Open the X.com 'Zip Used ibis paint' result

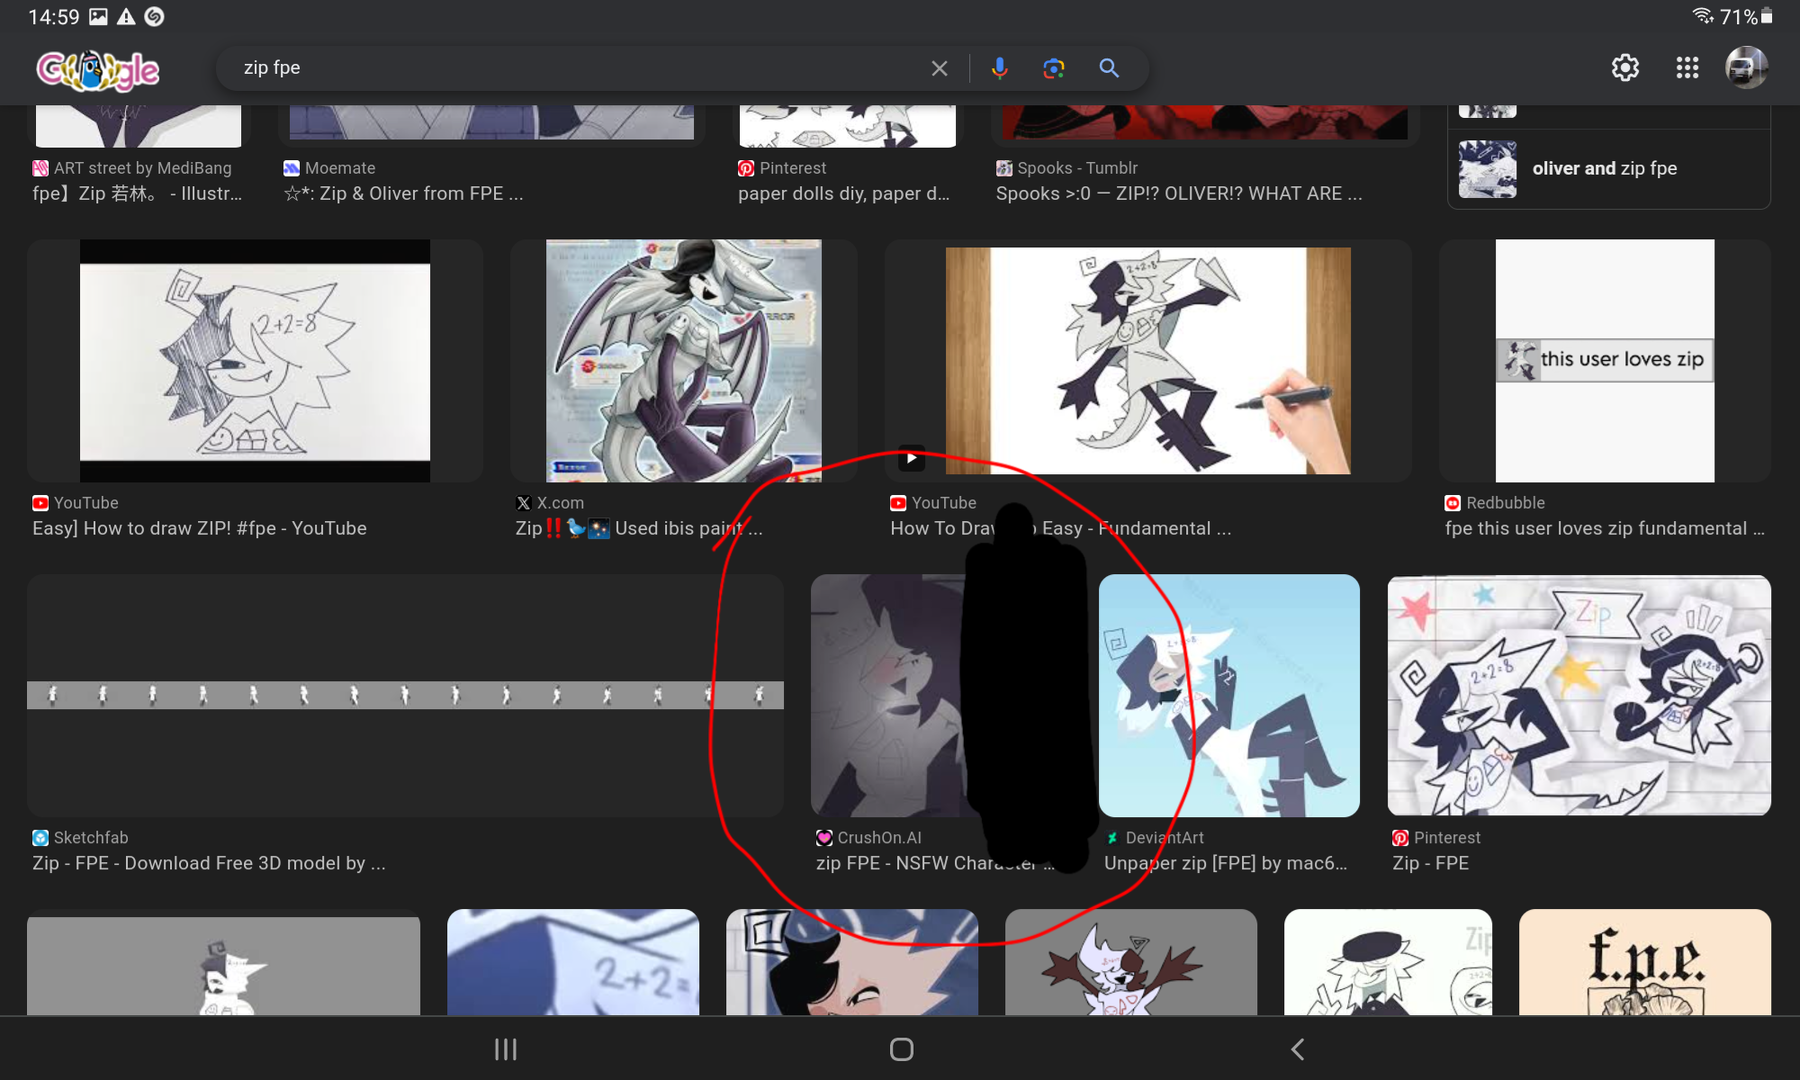[x=638, y=528]
